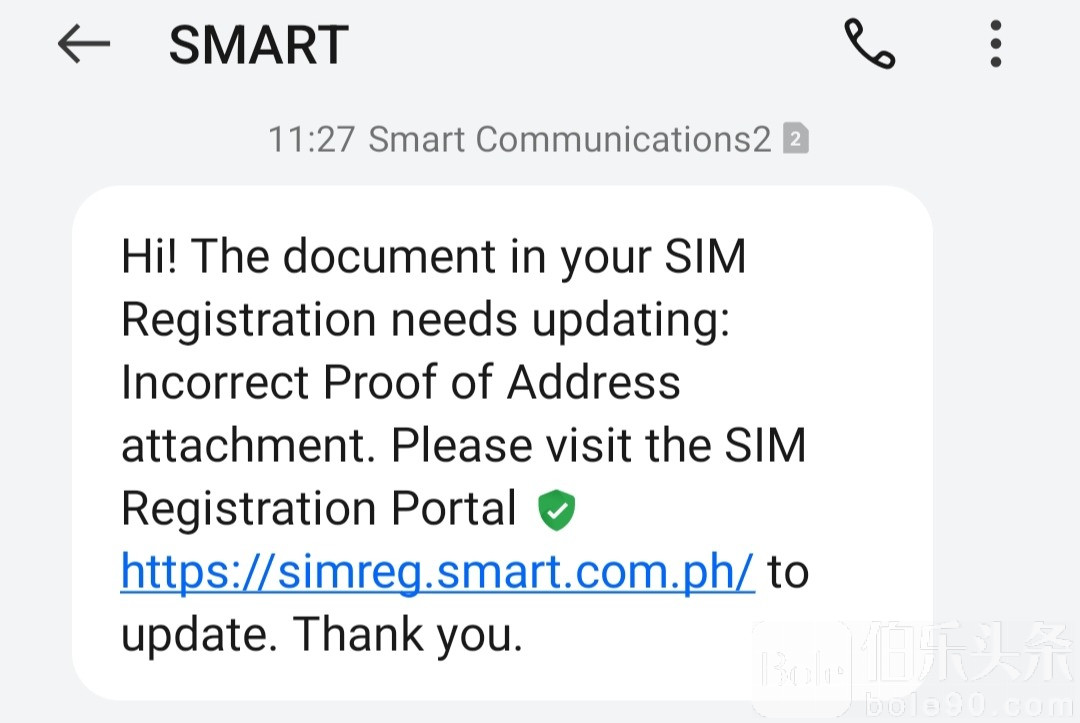This screenshot has width=1080, height=723.
Task: Click "Registration needs updating:" text
Action: coord(426,320)
